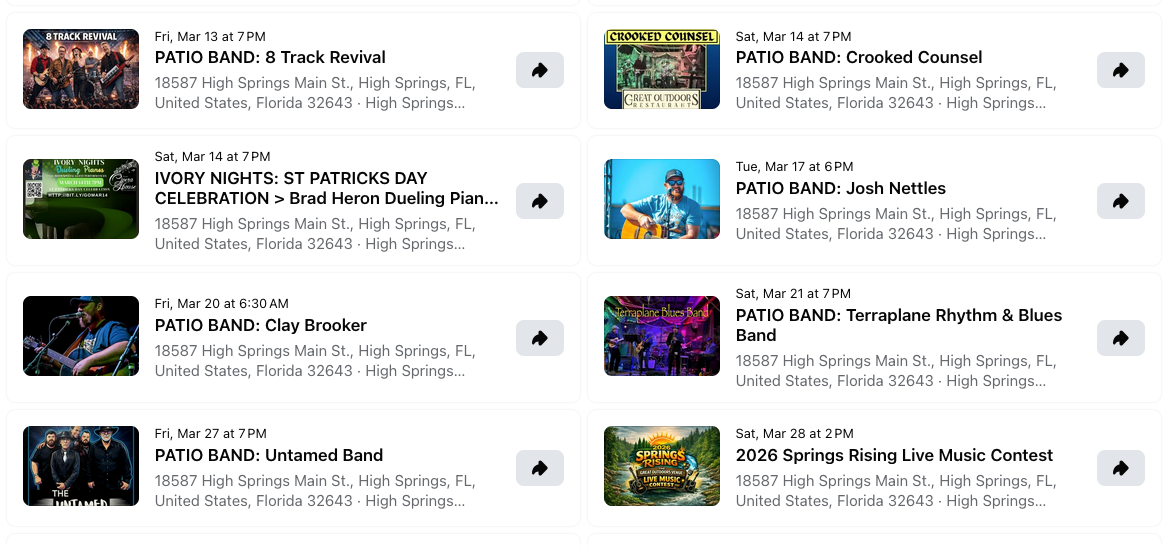Share the Untamed Band event

(x=540, y=468)
